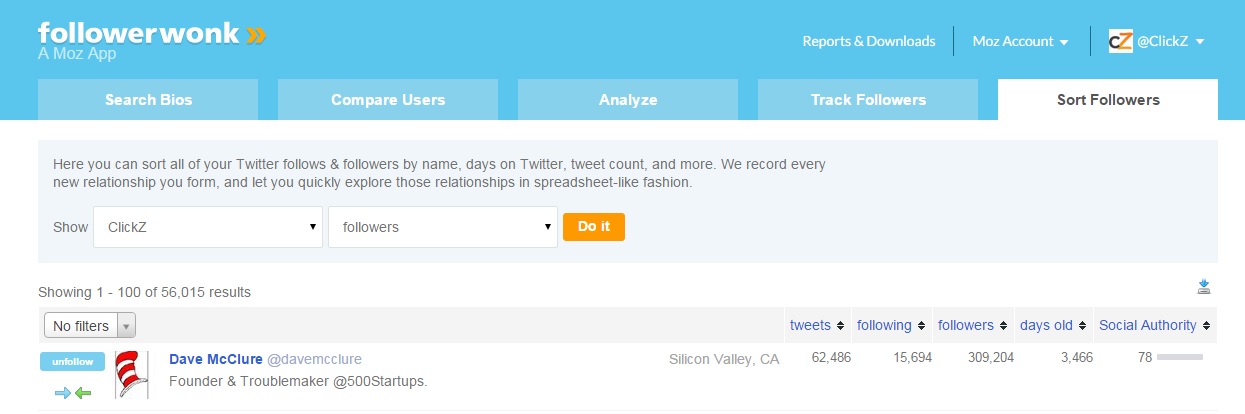1245x414 pixels.
Task: Click Dave McClure's profile picture
Action: point(131,375)
